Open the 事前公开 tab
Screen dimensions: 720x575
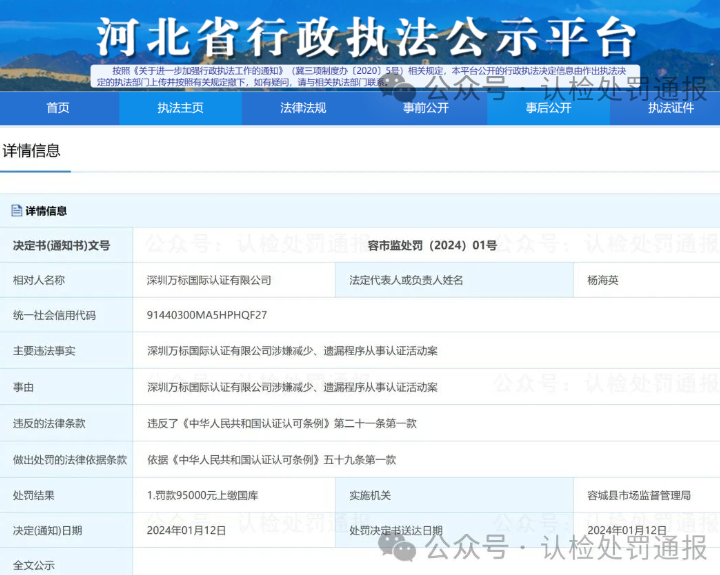(x=426, y=108)
